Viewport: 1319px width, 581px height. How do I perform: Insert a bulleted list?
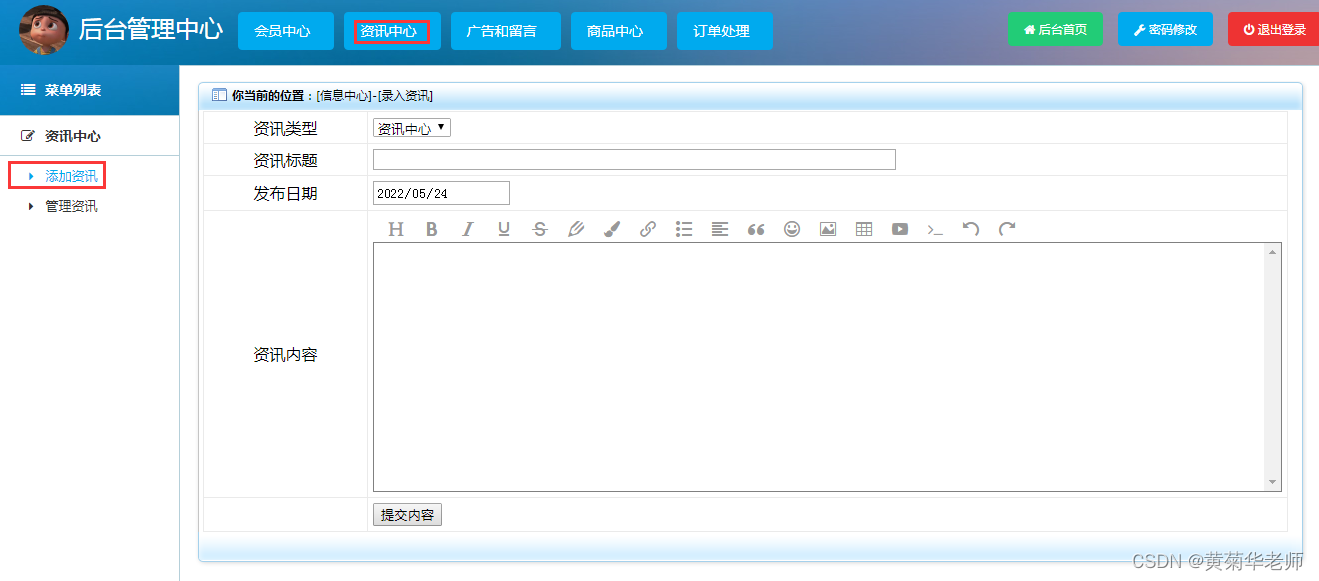click(x=684, y=229)
